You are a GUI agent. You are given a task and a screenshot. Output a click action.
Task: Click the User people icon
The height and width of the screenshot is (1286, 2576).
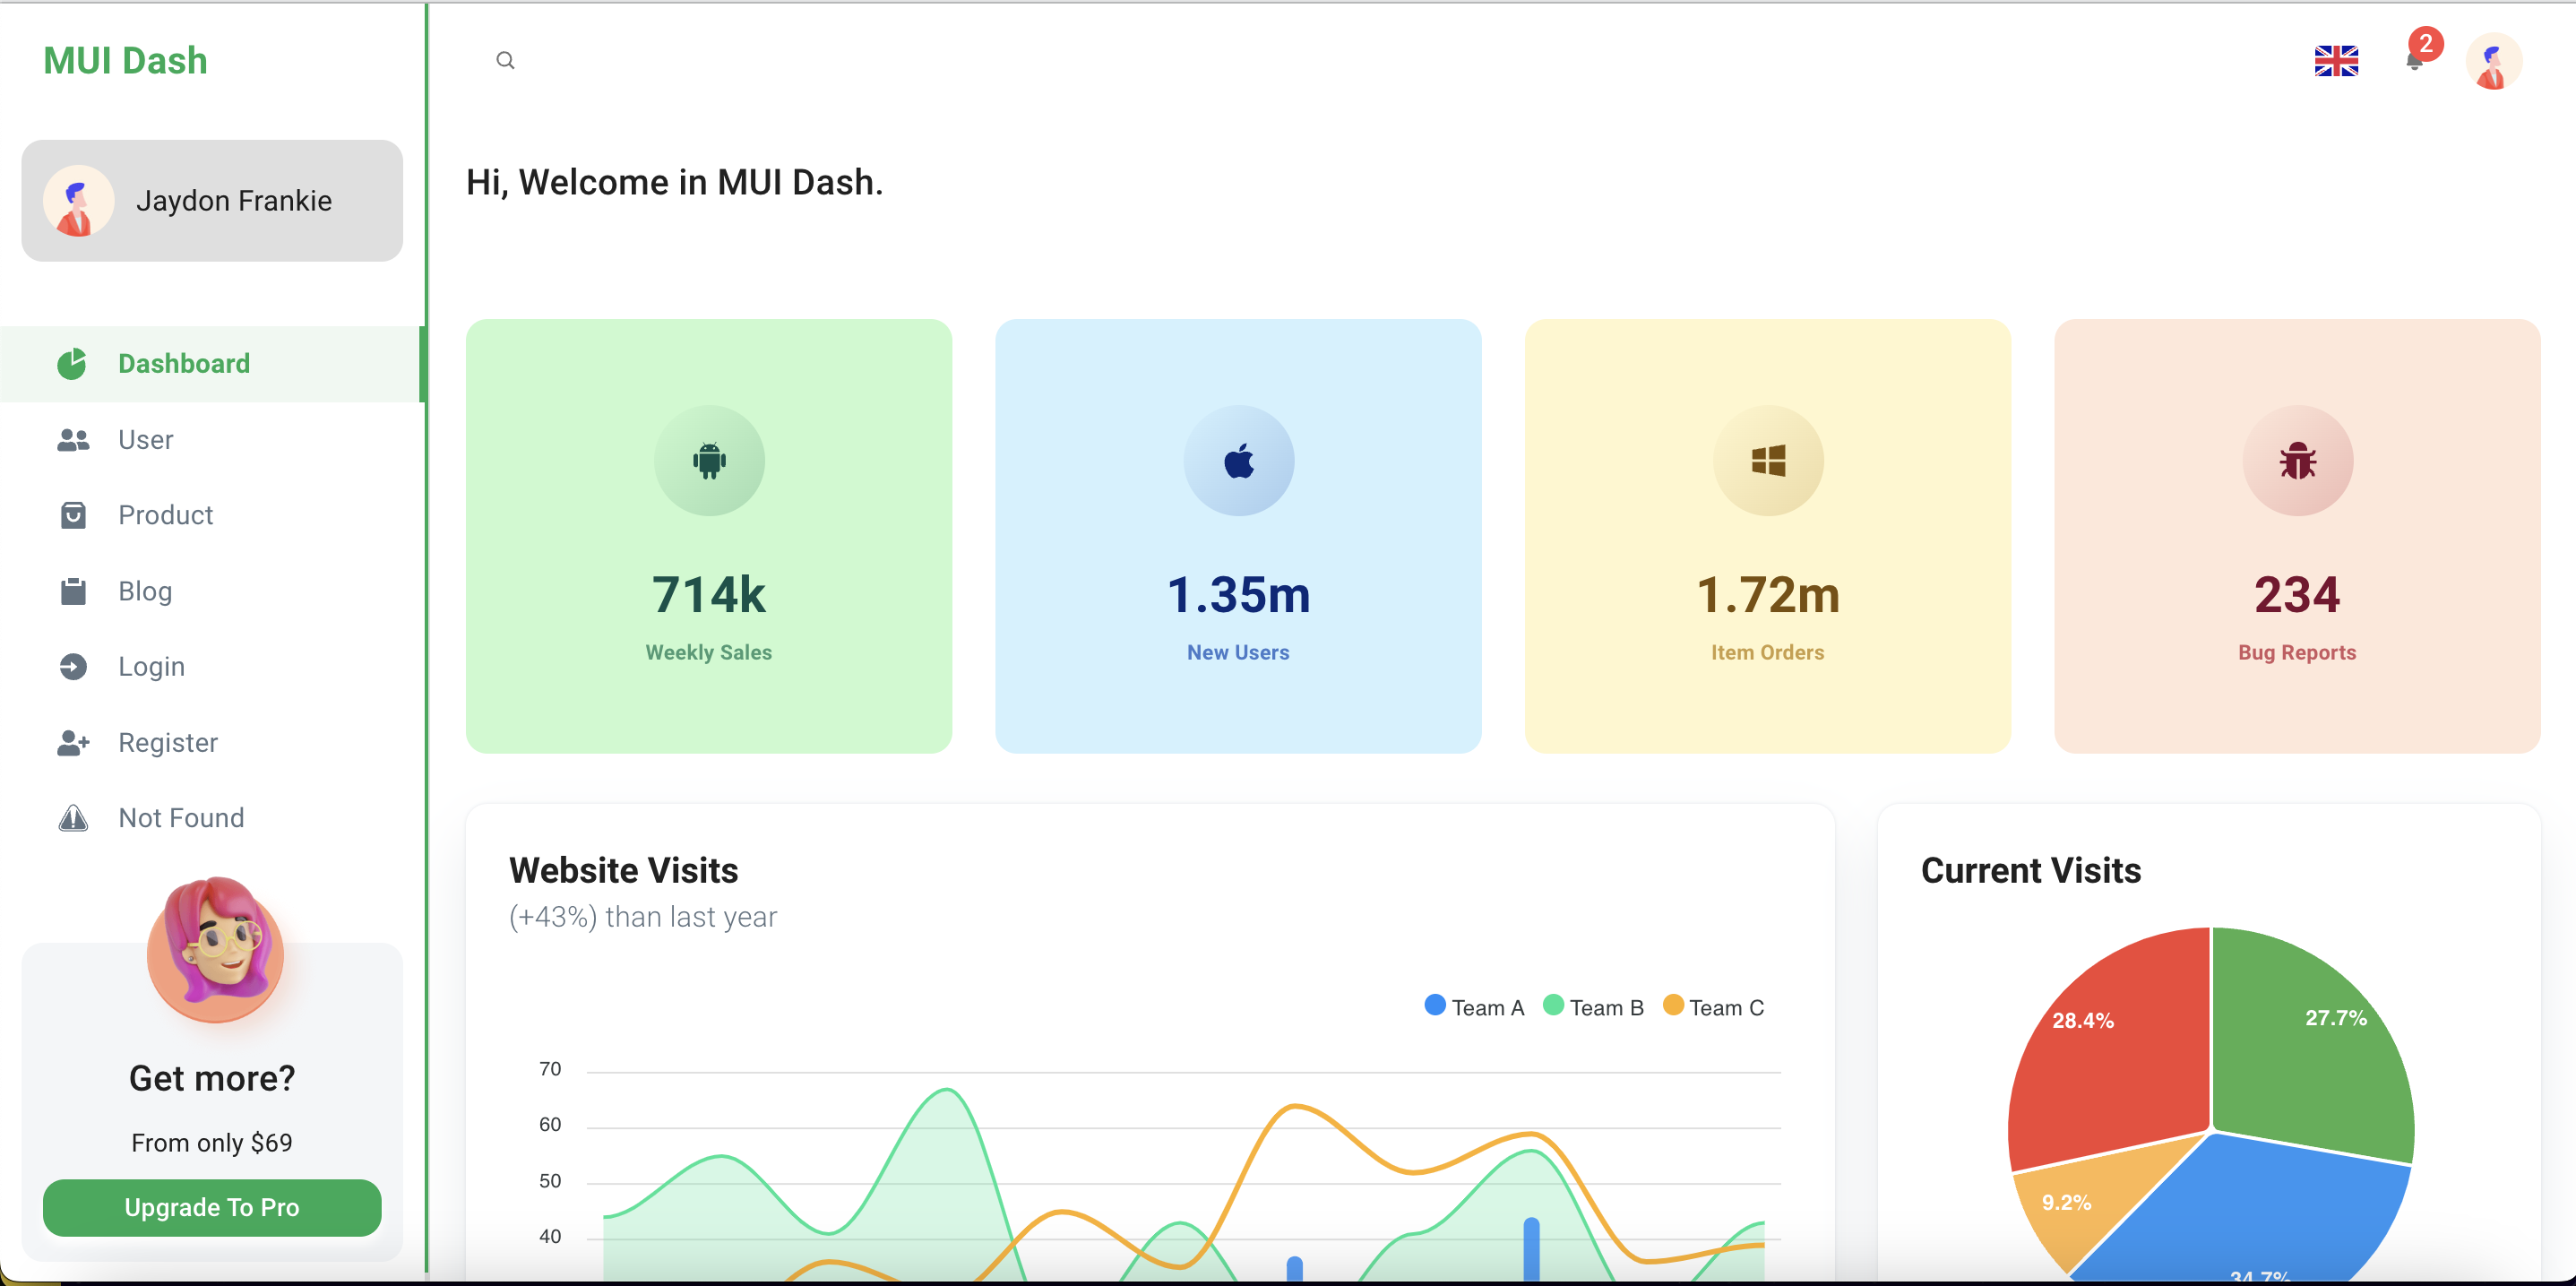coord(73,440)
